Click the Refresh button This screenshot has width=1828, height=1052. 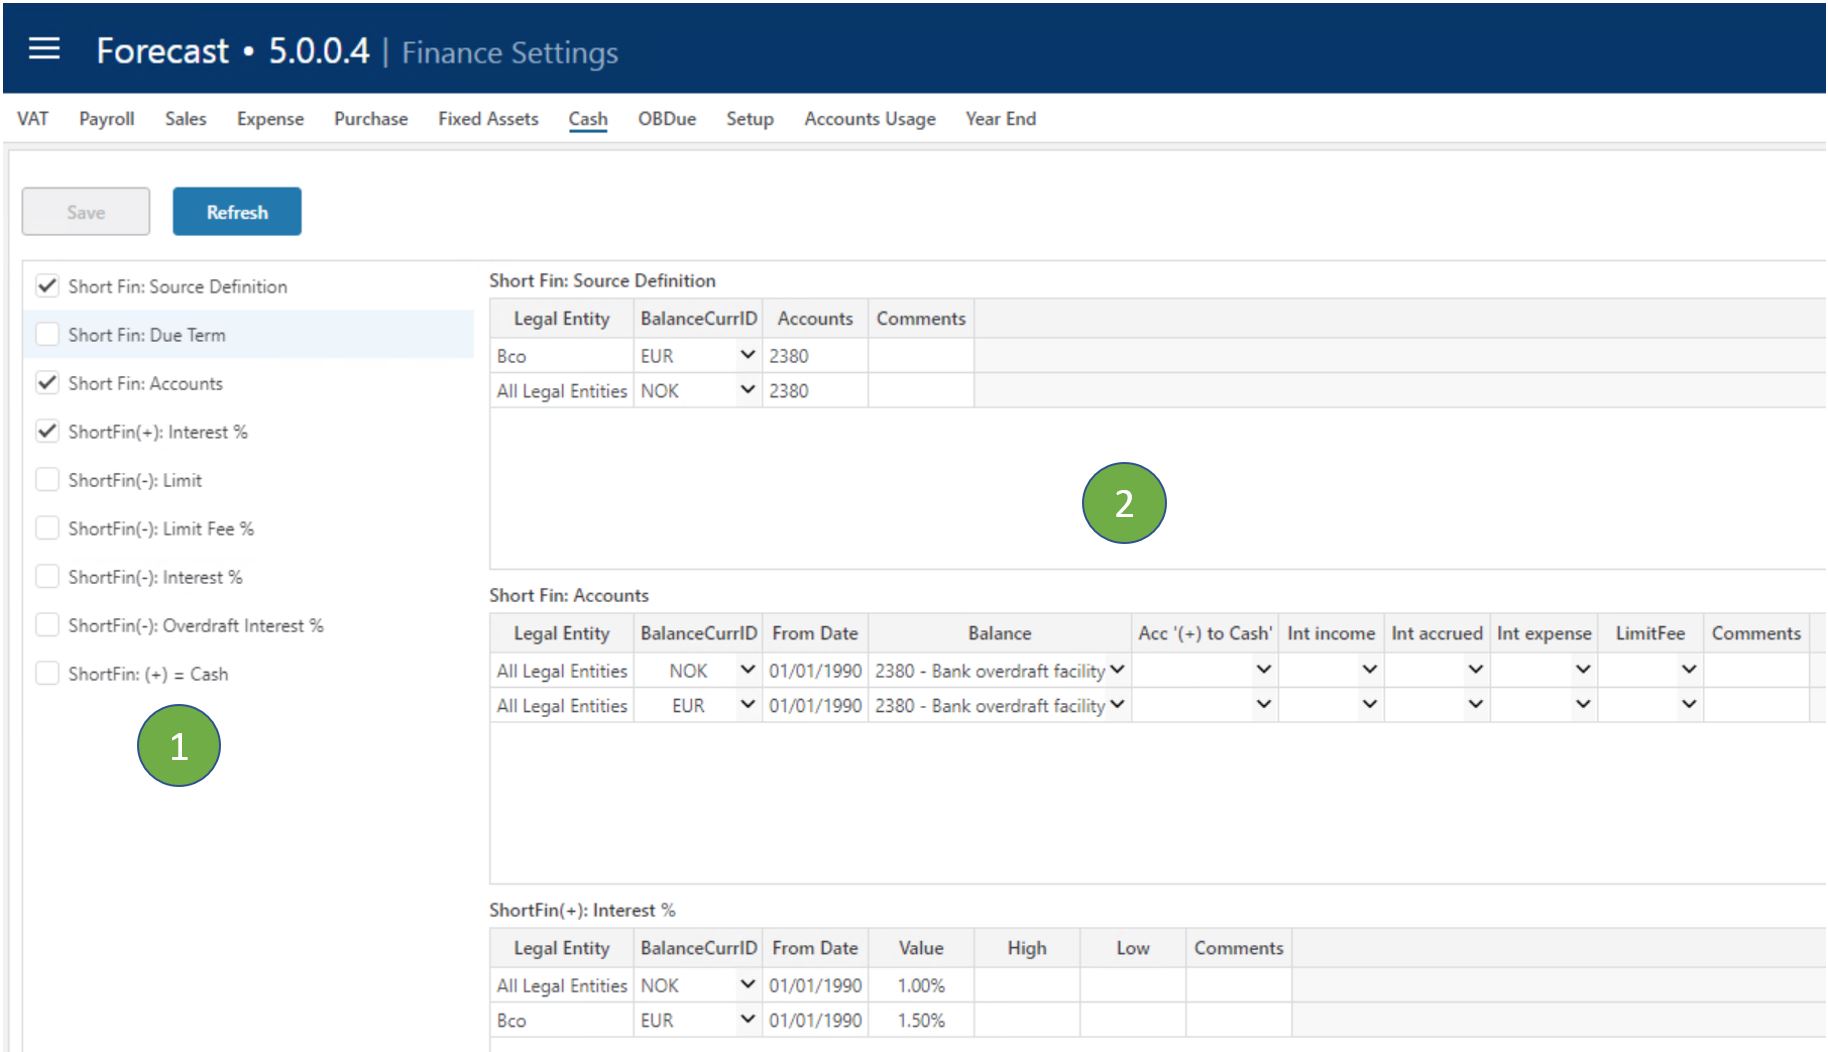click(236, 211)
